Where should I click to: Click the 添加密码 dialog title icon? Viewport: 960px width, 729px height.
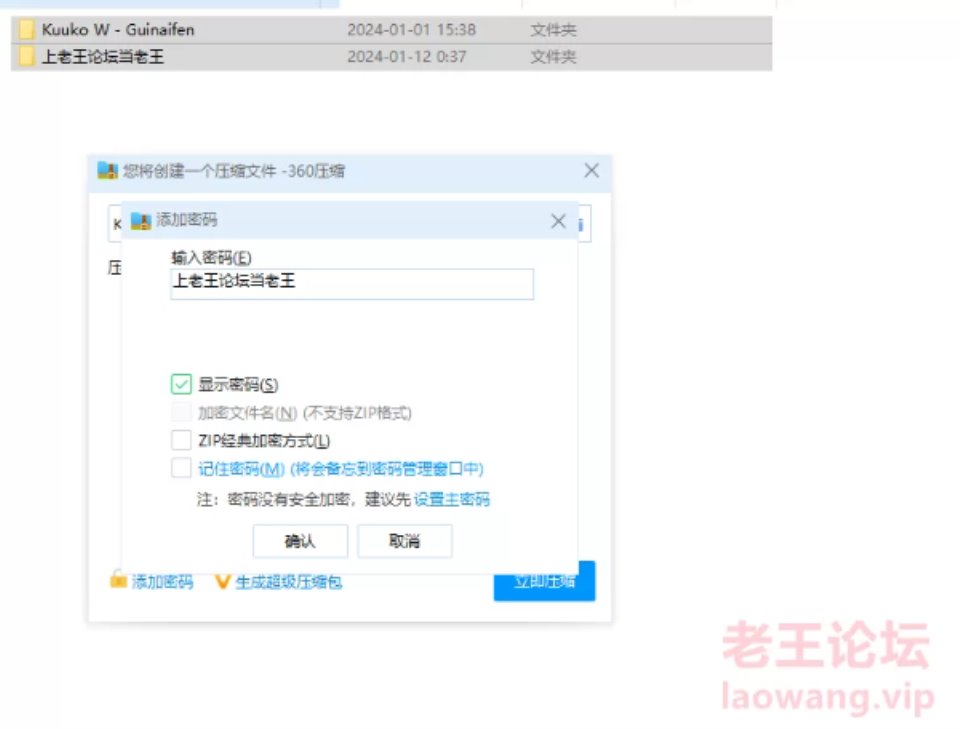[141, 220]
